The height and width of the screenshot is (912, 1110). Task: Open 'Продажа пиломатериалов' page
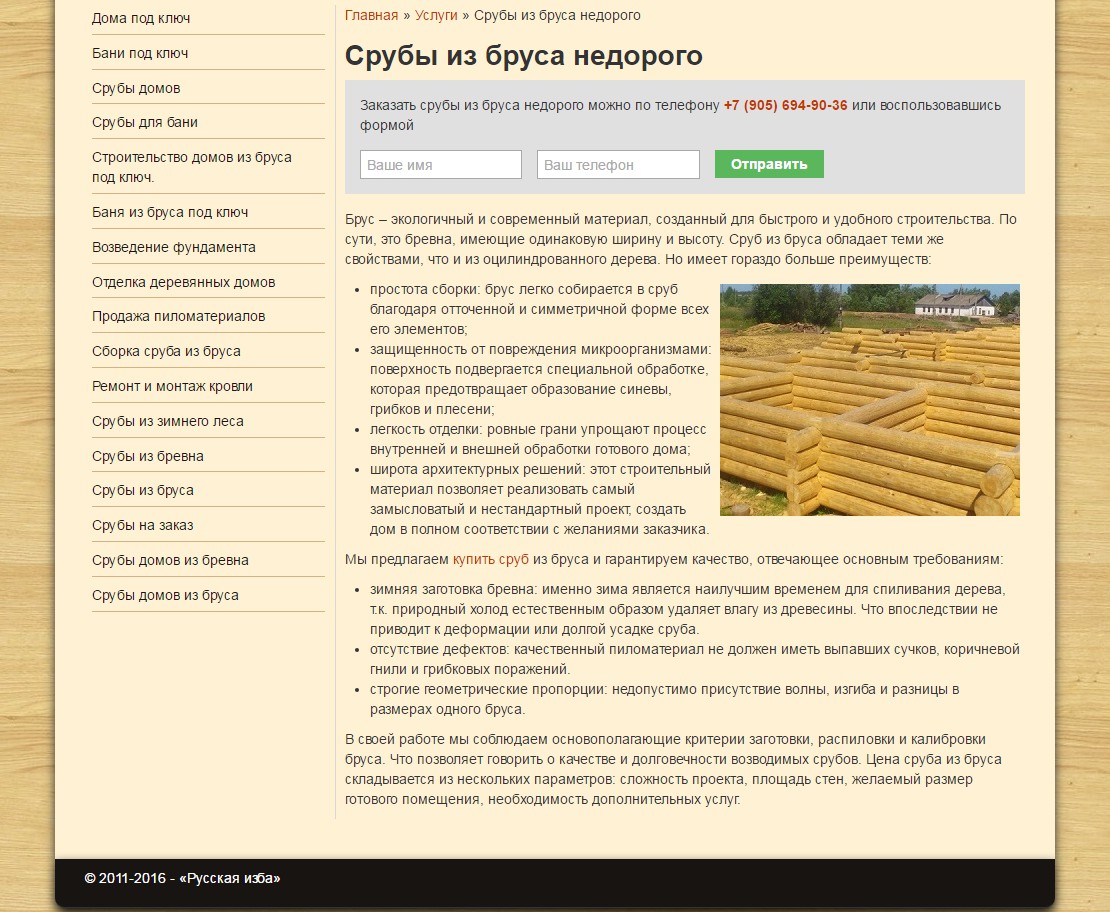(178, 317)
